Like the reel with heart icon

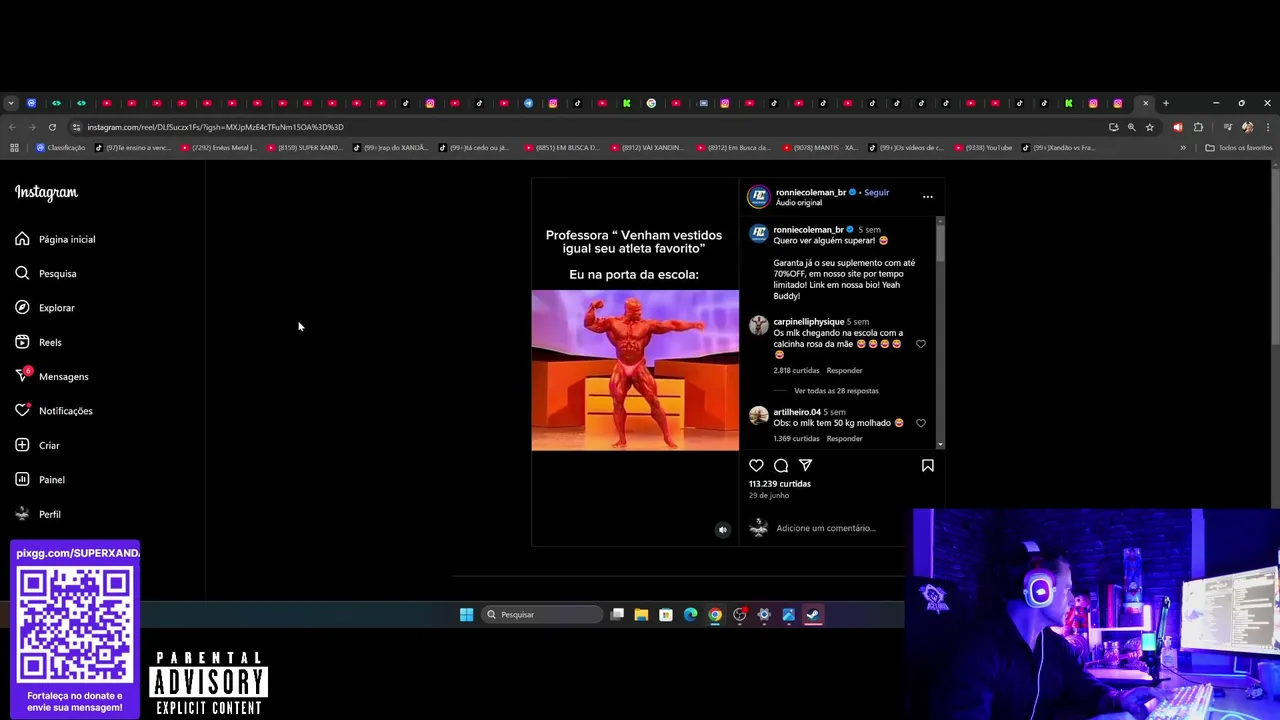click(756, 465)
